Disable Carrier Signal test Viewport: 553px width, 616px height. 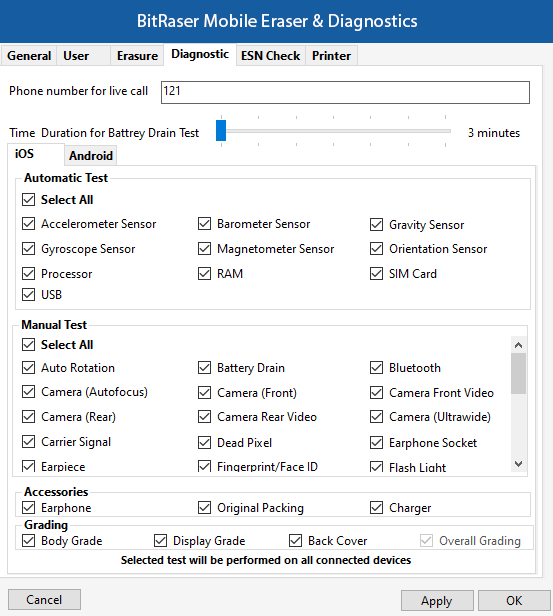28,442
